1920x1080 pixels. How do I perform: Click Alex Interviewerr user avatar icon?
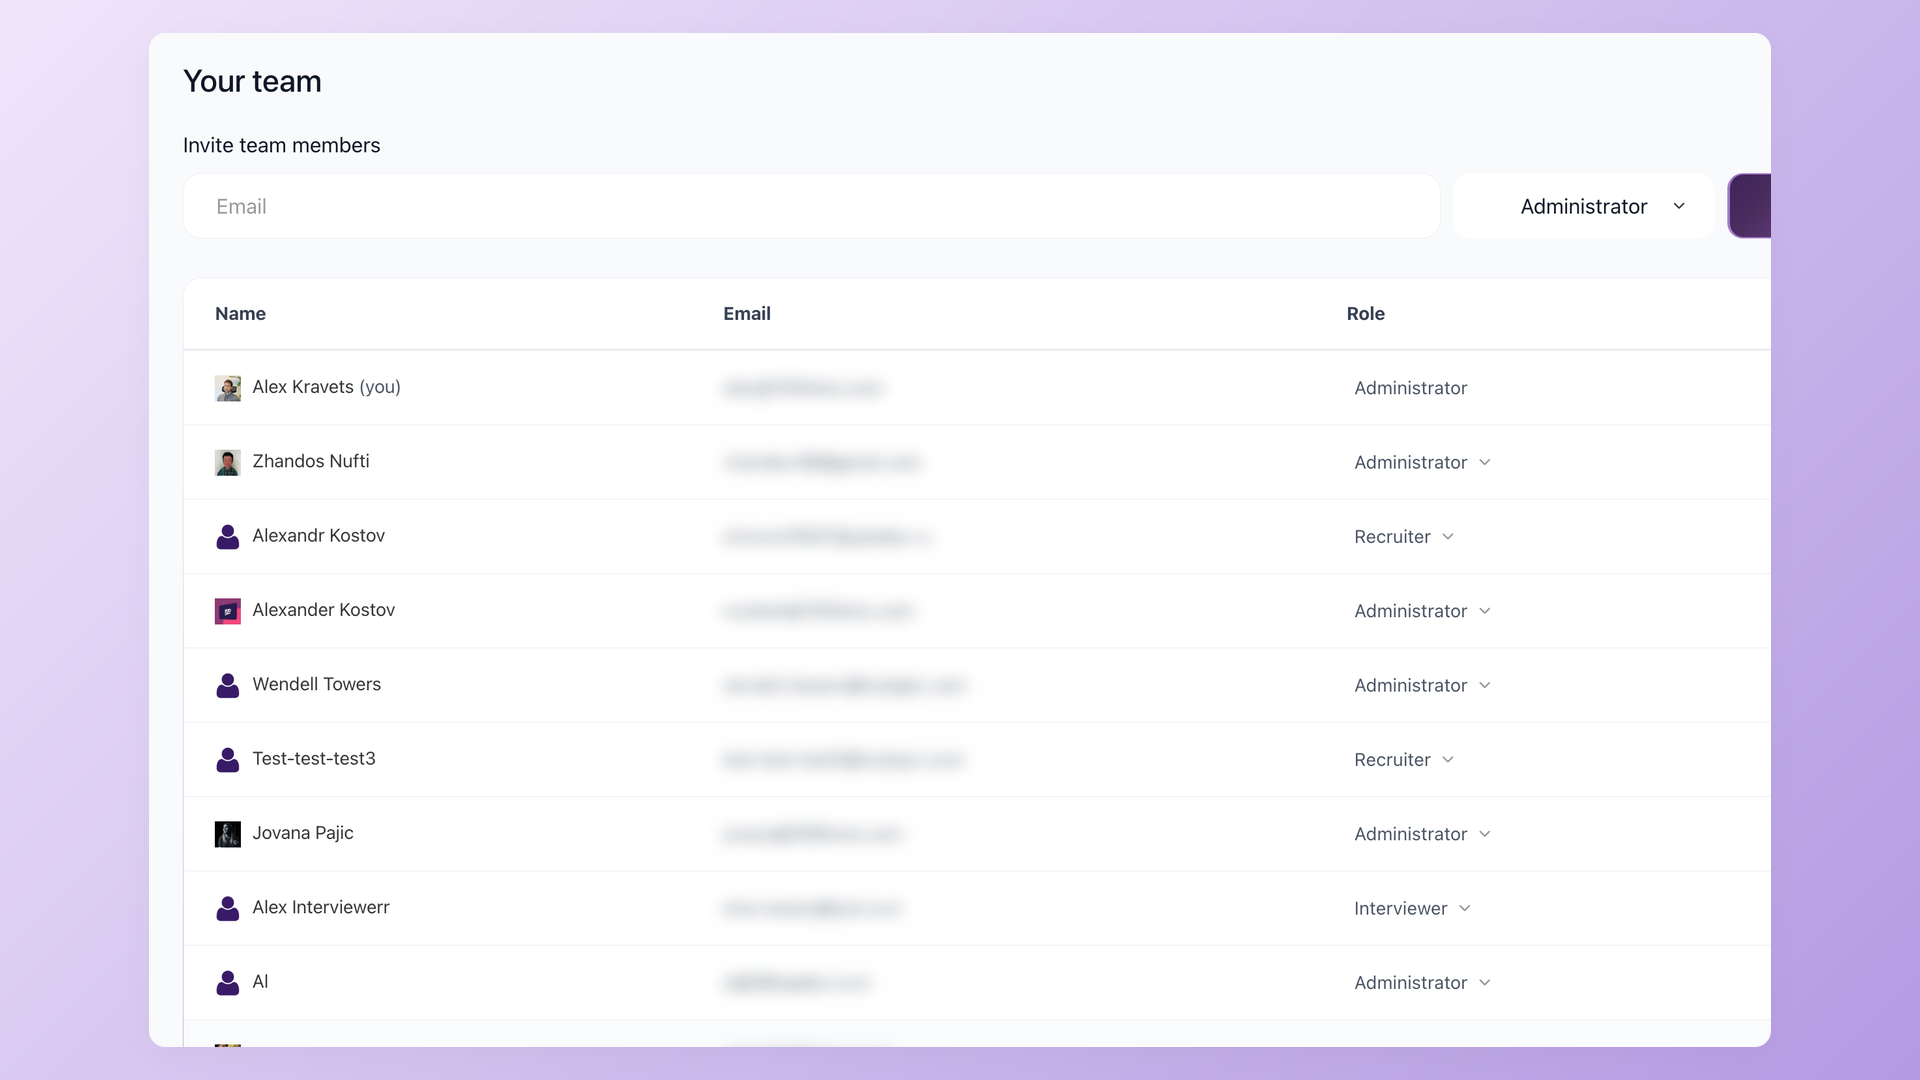click(228, 908)
